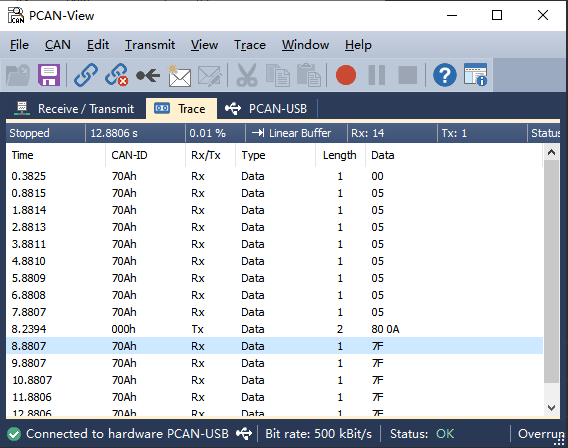Click the Connect chain link icon

point(86,75)
